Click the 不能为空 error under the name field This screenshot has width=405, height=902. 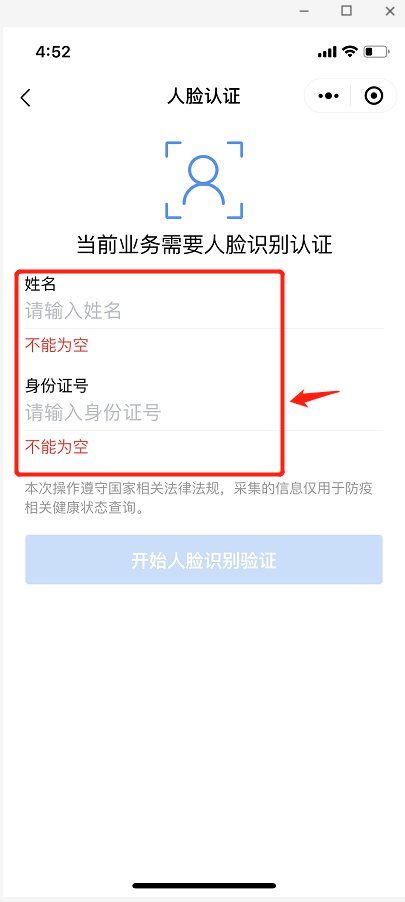[56, 346]
